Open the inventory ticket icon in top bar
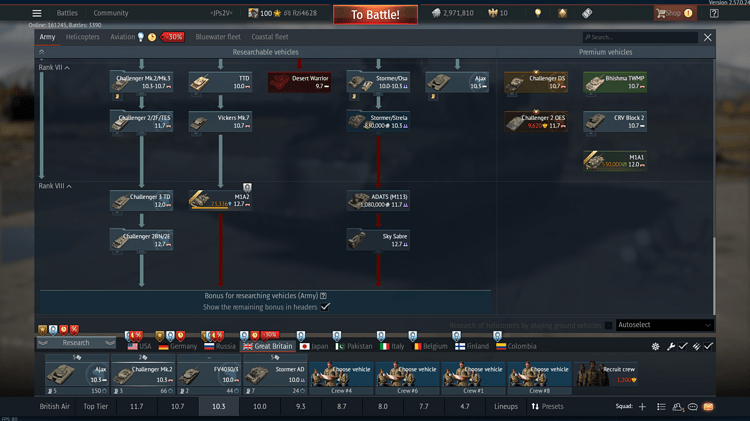 [587, 13]
